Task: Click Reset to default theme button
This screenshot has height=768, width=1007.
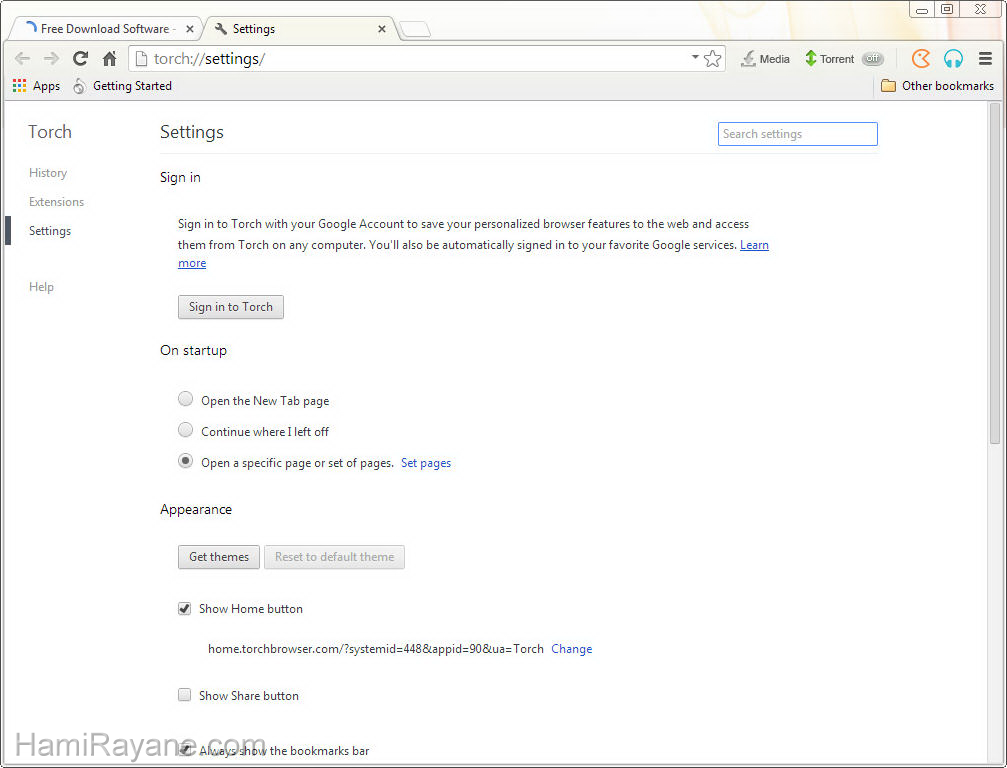Action: 335,557
